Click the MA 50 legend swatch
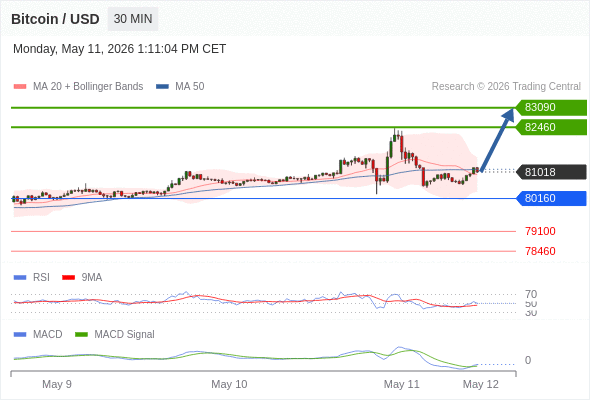This screenshot has height=400, width=590. pyautogui.click(x=162, y=87)
